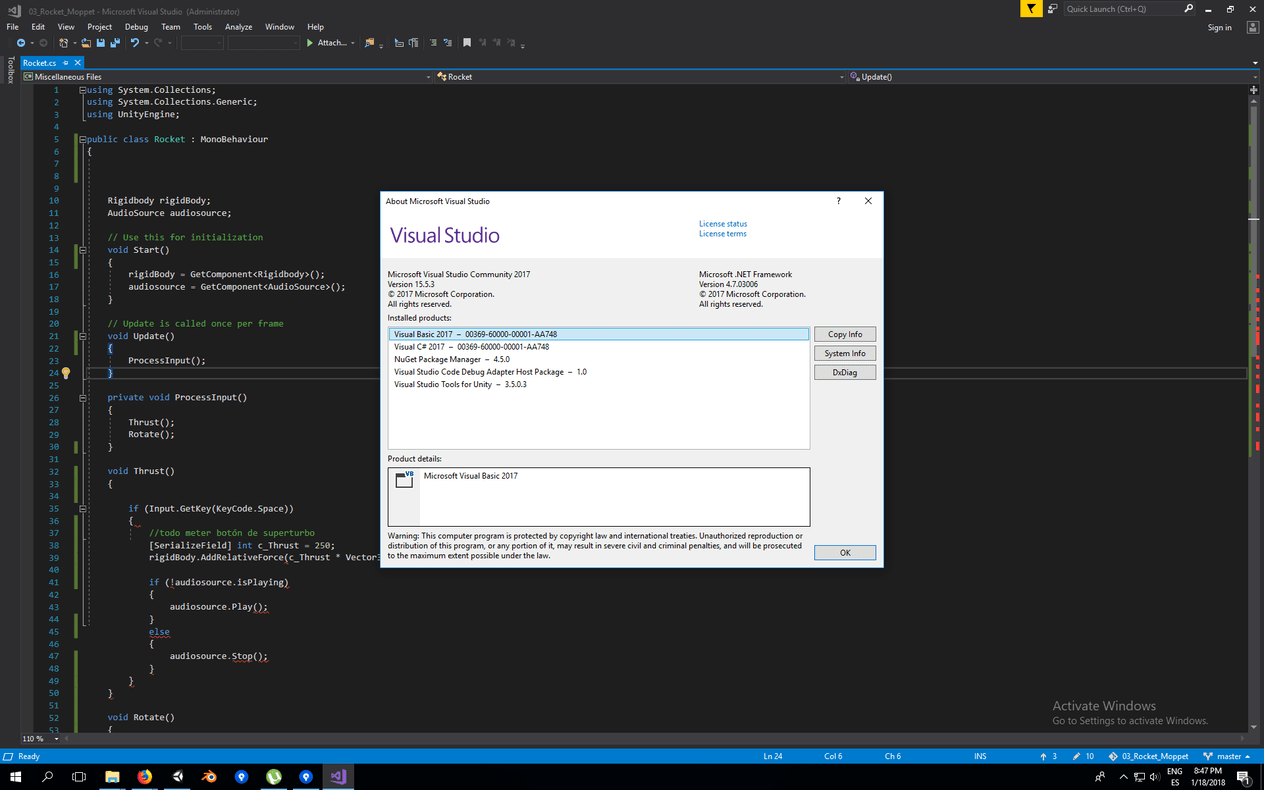Click the License terms link

tap(722, 233)
